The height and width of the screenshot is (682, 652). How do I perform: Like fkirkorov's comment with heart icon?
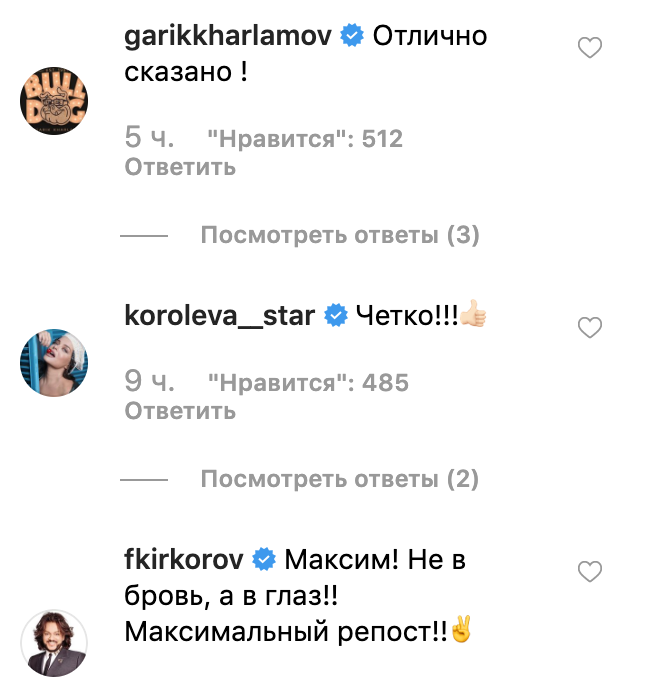click(x=589, y=571)
